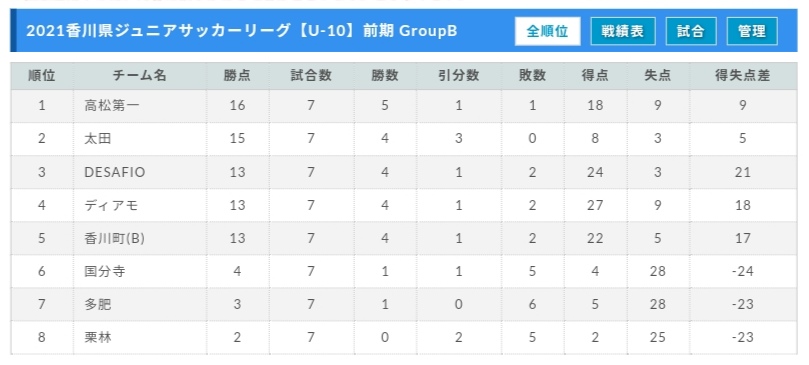
Task: Click the 順位 column header
Action: pos(42,75)
